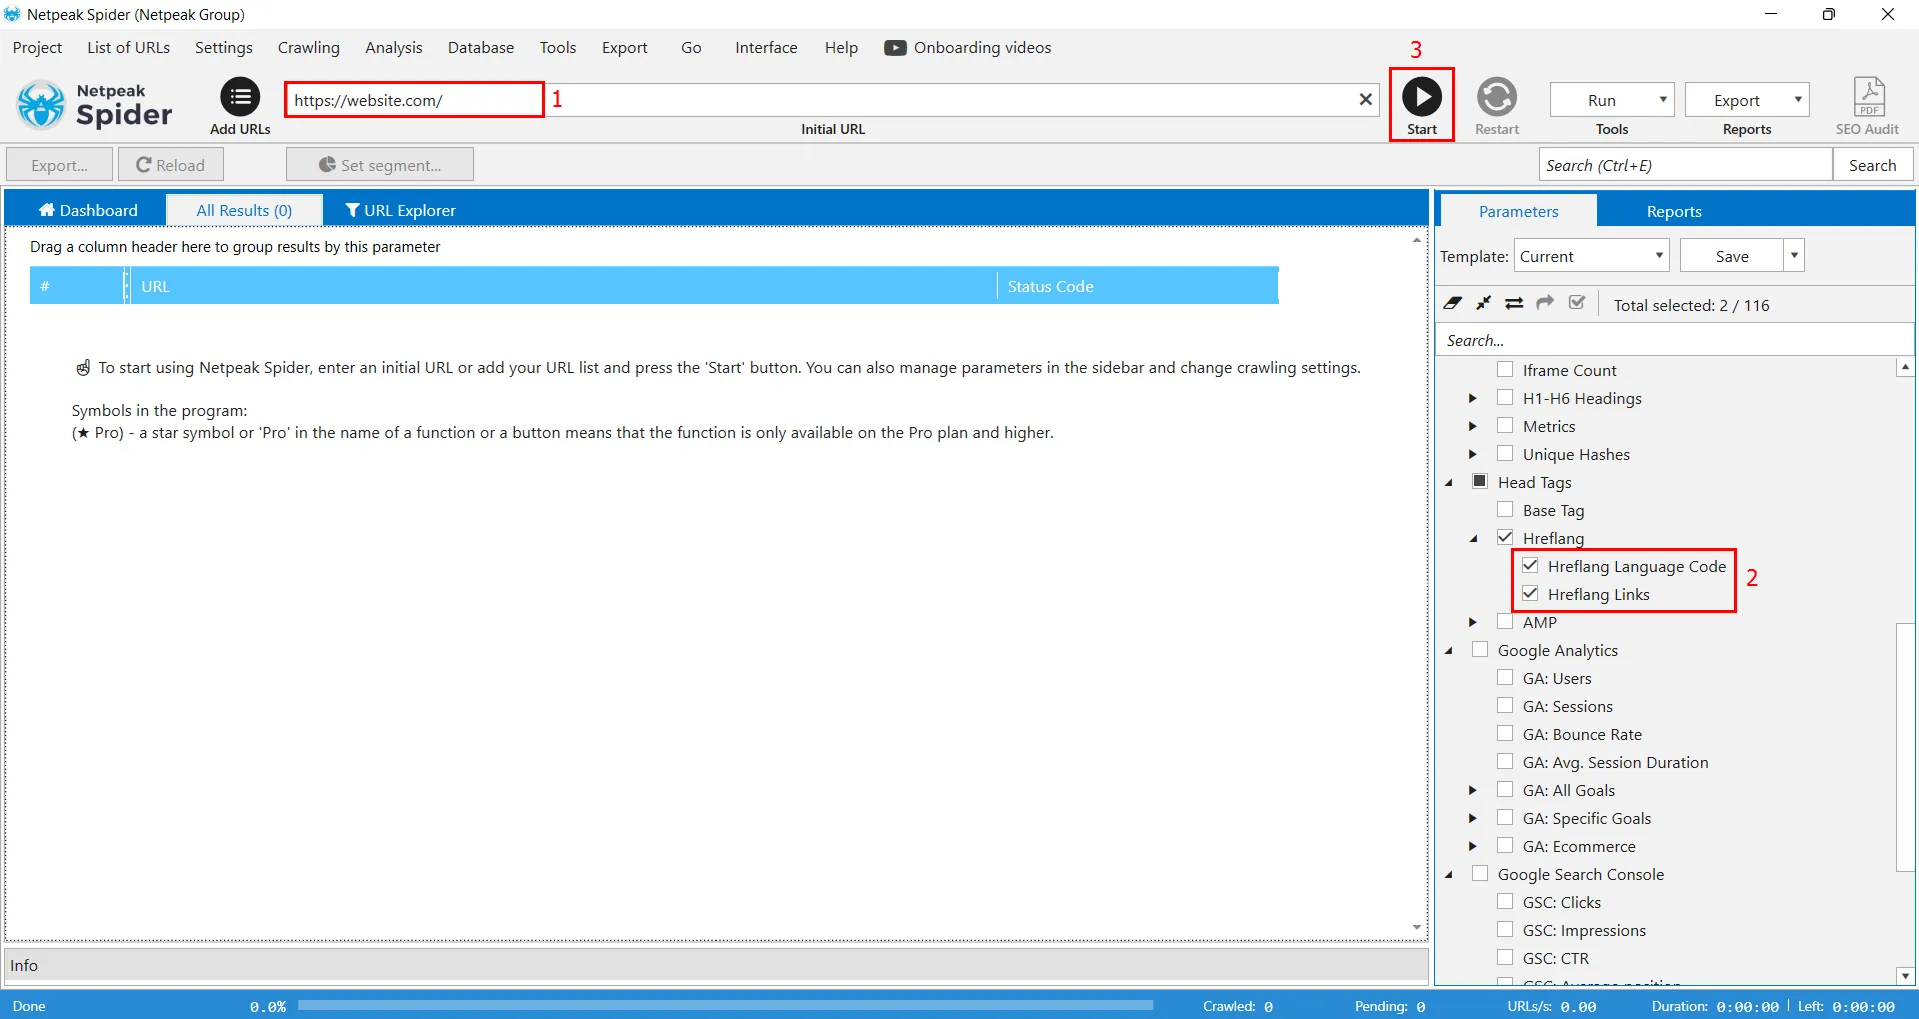This screenshot has height=1019, width=1919.
Task: Click the Netpeak Spider logo
Action: pyautogui.click(x=95, y=105)
